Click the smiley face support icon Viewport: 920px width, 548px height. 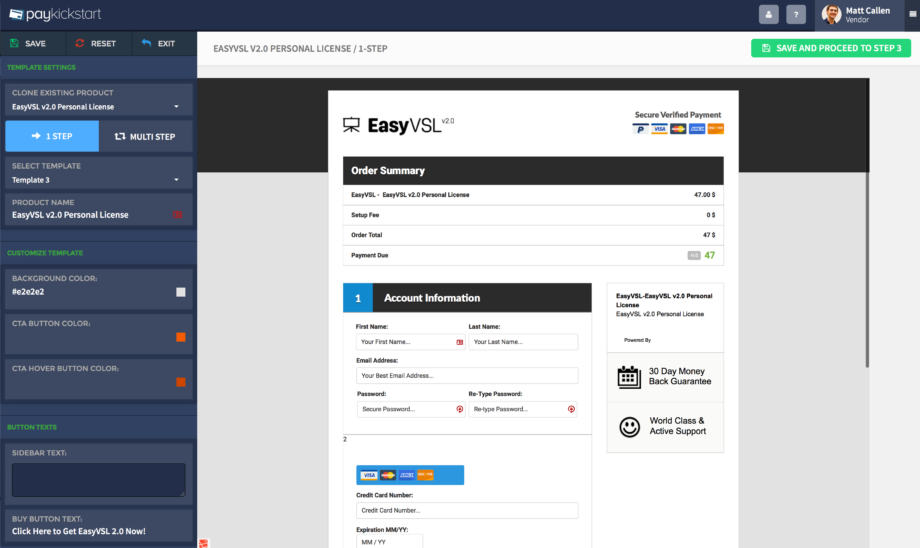click(630, 427)
